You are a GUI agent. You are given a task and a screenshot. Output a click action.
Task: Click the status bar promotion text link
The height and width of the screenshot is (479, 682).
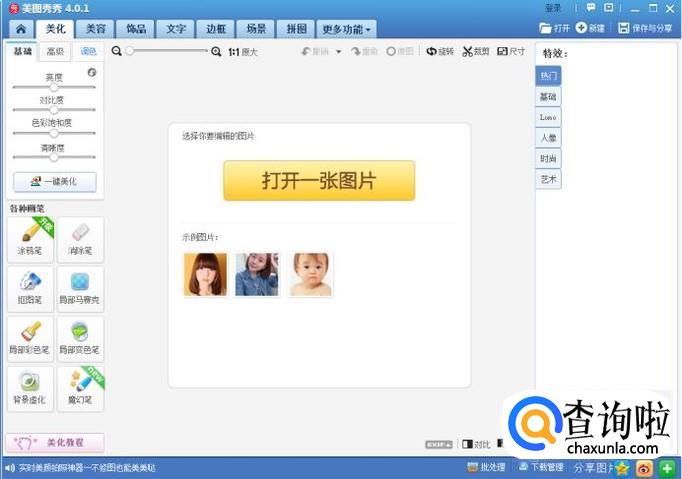tap(87, 468)
